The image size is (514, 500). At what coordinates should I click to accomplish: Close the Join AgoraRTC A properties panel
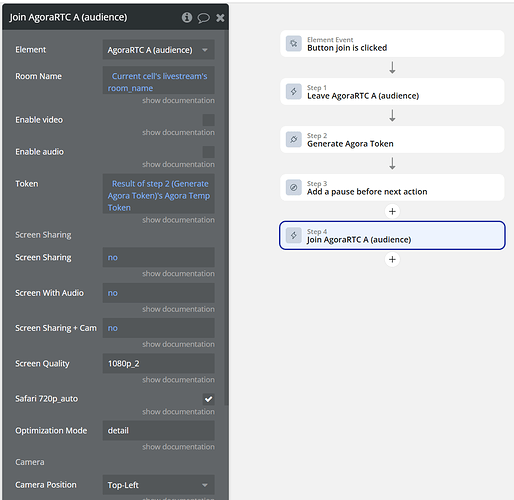(220, 18)
